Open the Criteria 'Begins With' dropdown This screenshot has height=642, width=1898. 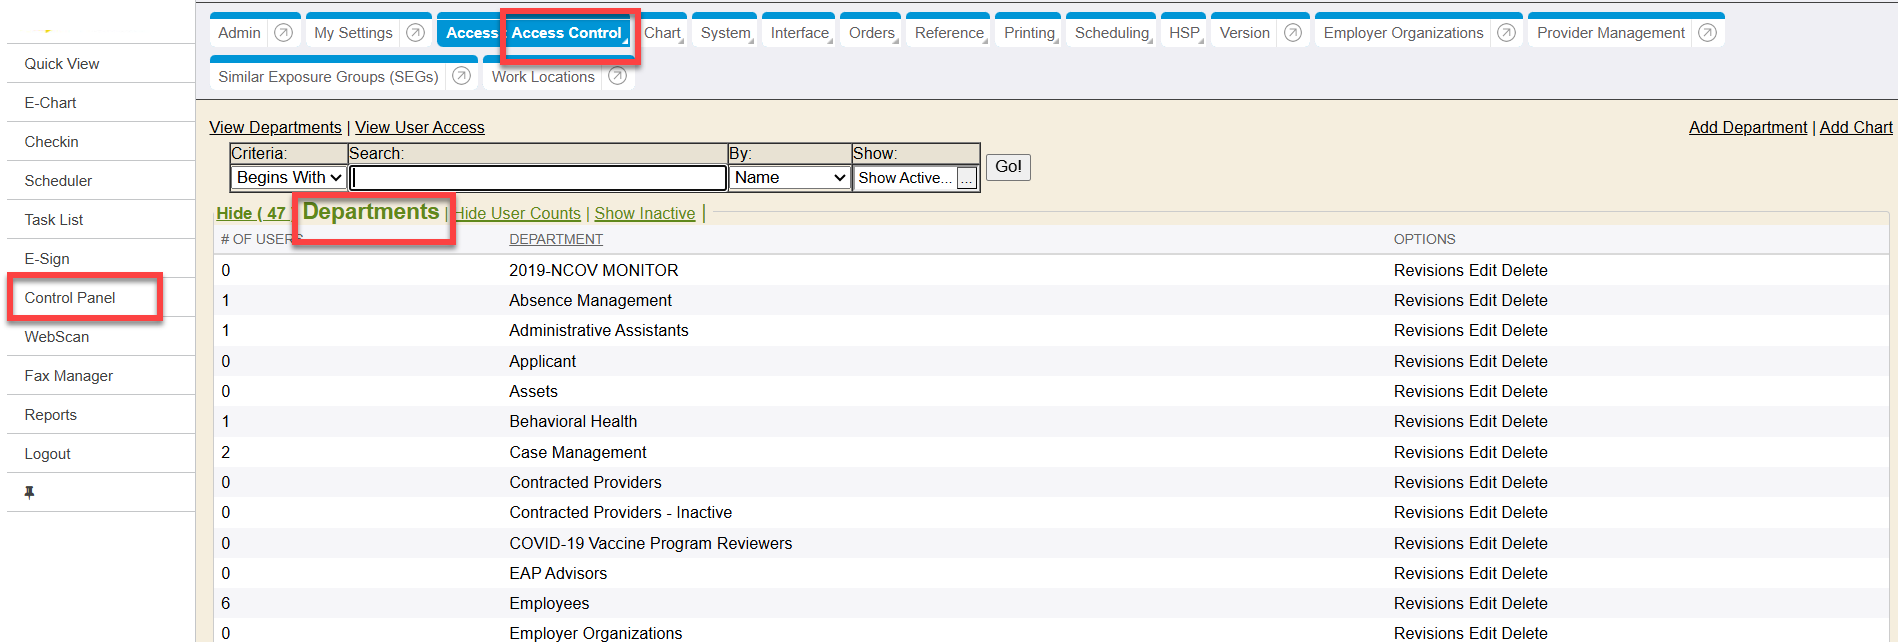289,178
